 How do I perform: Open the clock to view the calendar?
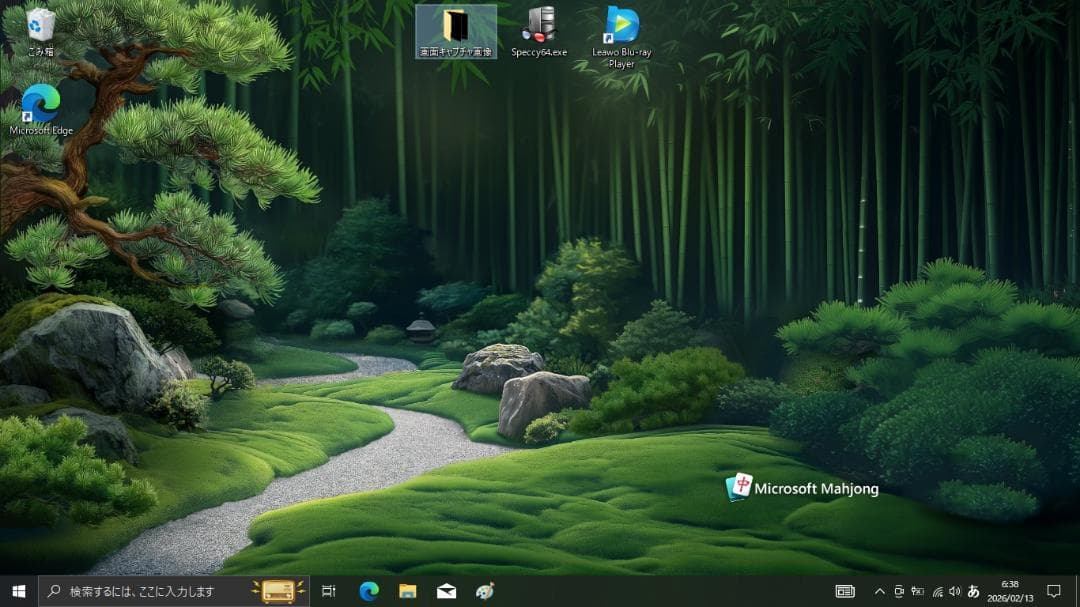(x=1010, y=591)
